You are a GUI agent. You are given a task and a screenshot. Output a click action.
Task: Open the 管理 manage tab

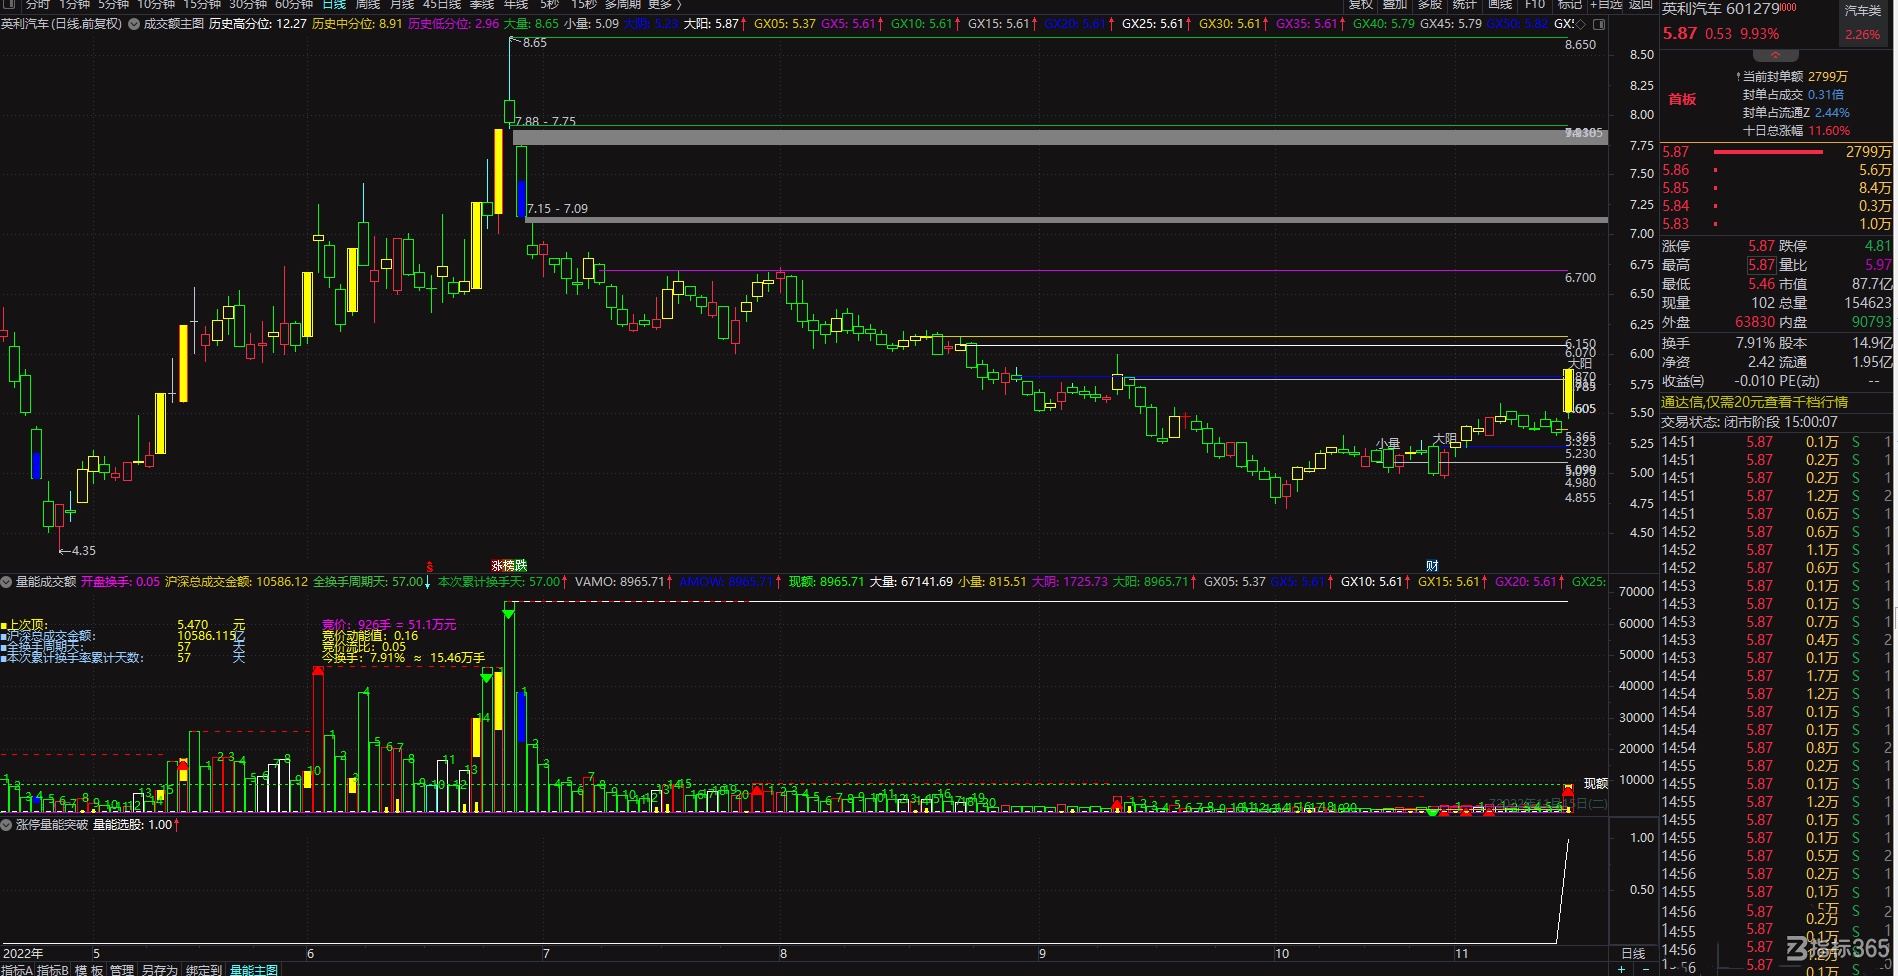click(122, 970)
